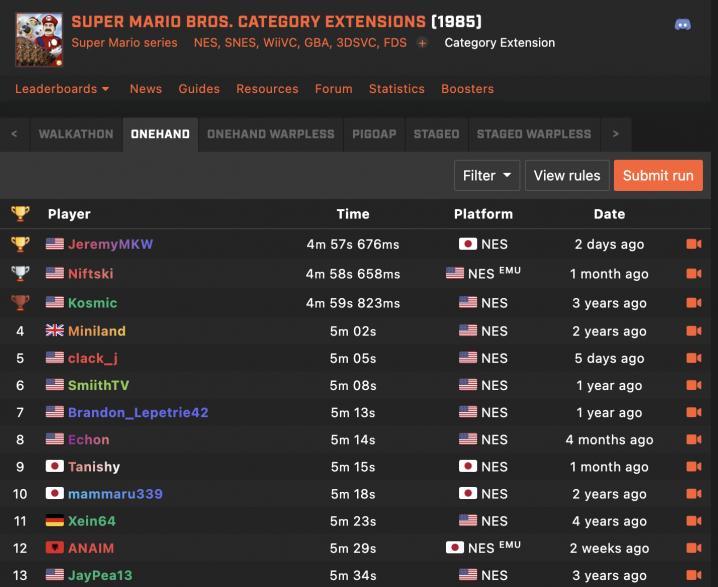Open Miniland's player profile
This screenshot has width=718, height=587.
[97, 331]
